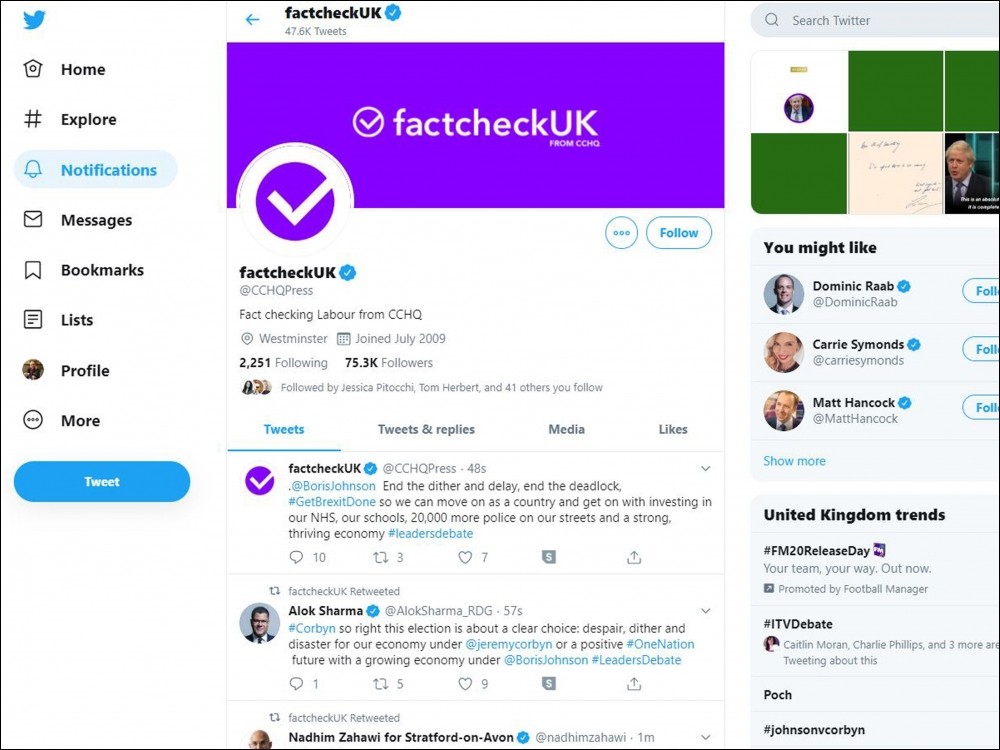This screenshot has width=1000, height=750.
Task: Open the three-dot profile options menu
Action: [x=621, y=233]
